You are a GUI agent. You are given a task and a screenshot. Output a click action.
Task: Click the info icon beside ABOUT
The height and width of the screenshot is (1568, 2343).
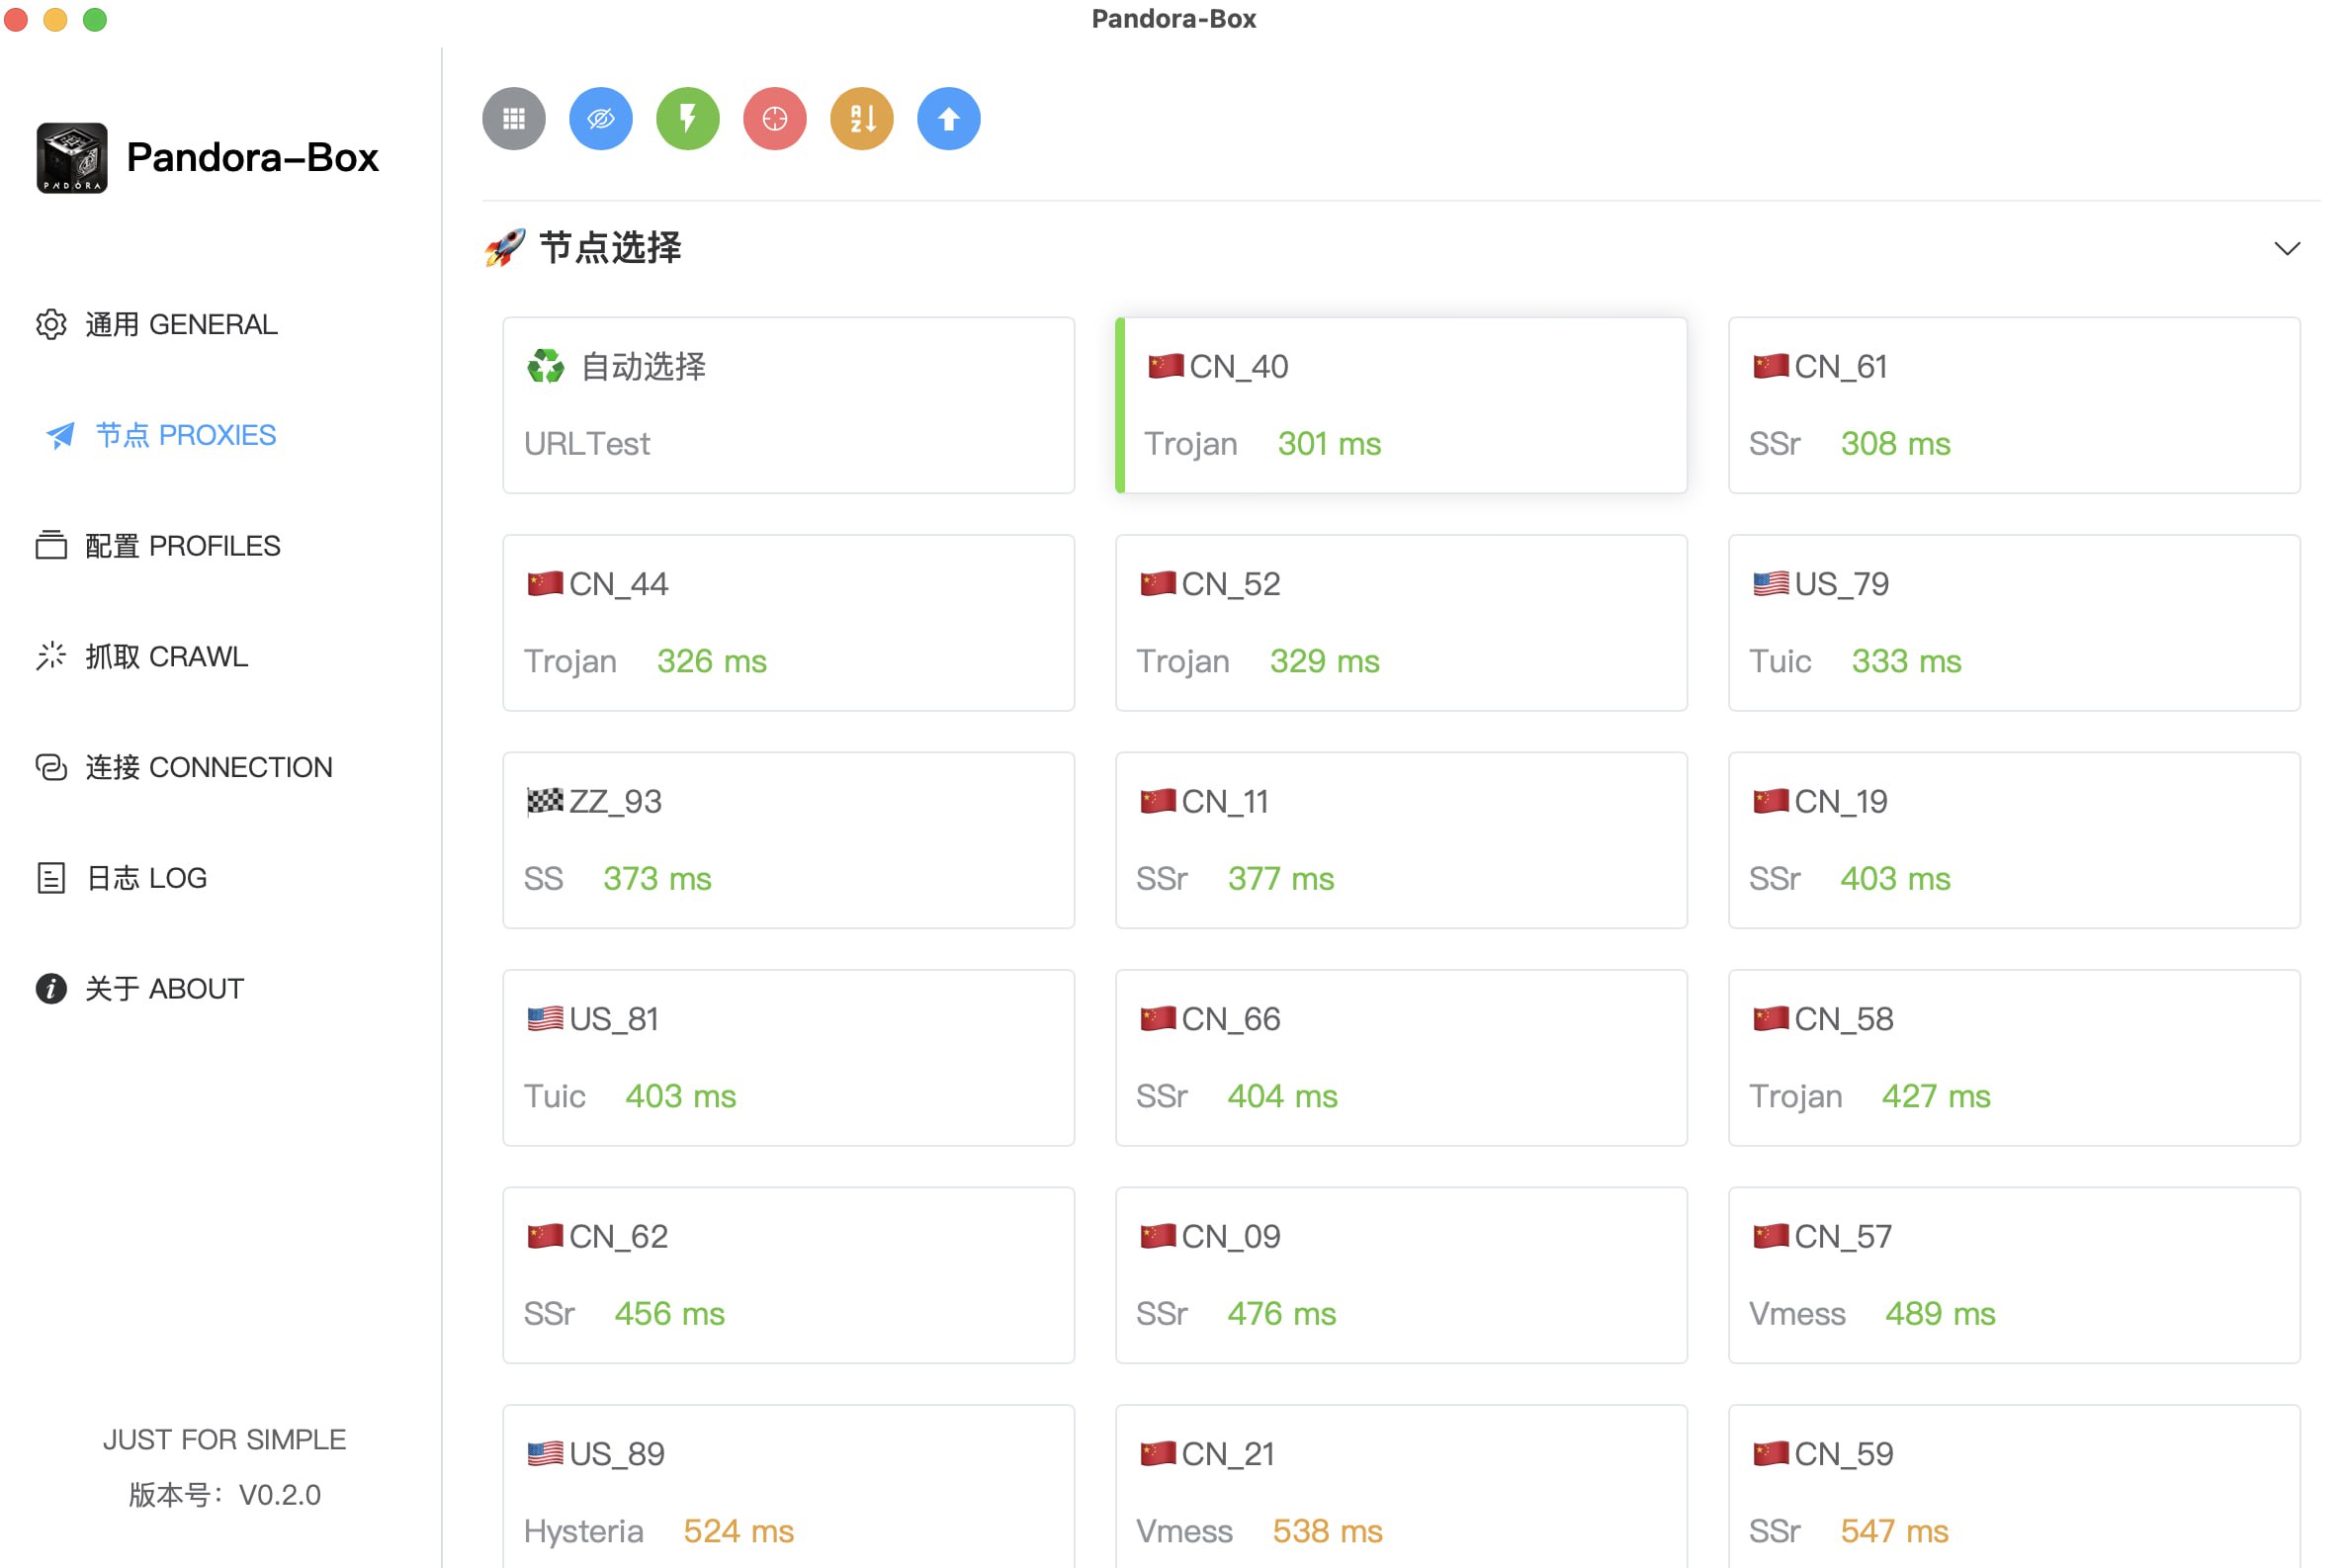pos(51,988)
